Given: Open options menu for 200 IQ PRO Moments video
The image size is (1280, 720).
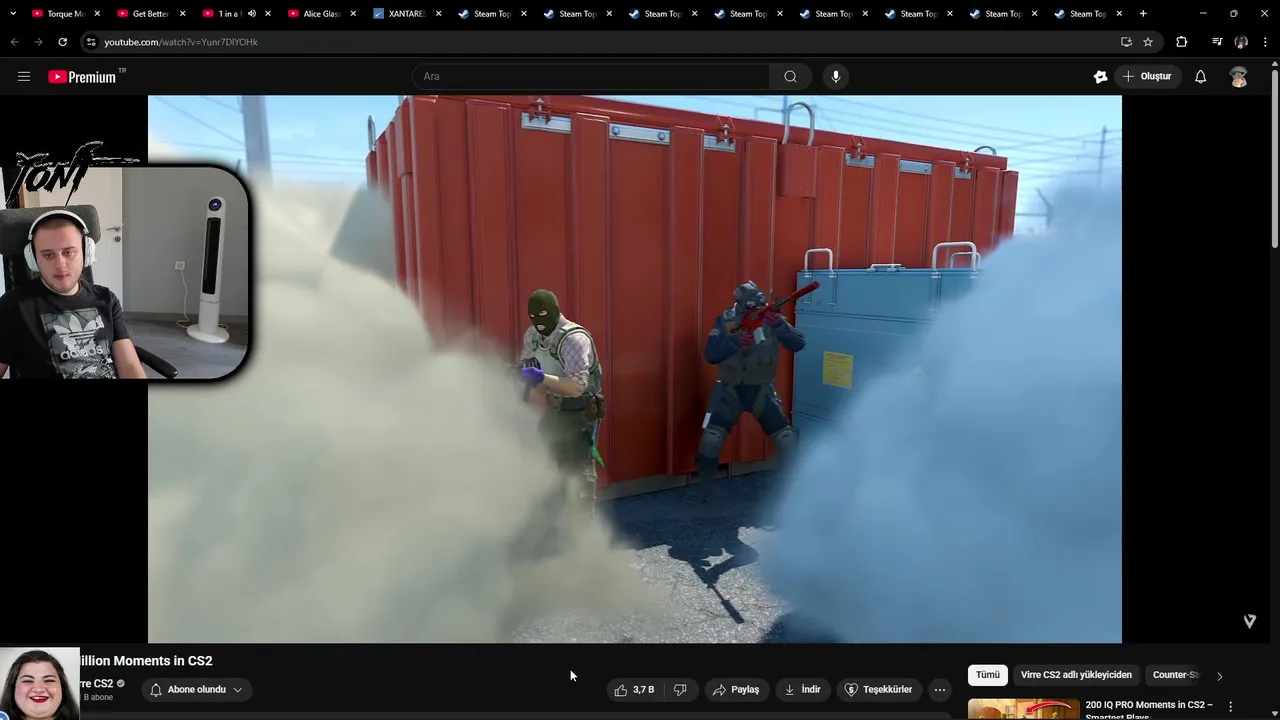Looking at the screenshot, I should pyautogui.click(x=1230, y=706).
